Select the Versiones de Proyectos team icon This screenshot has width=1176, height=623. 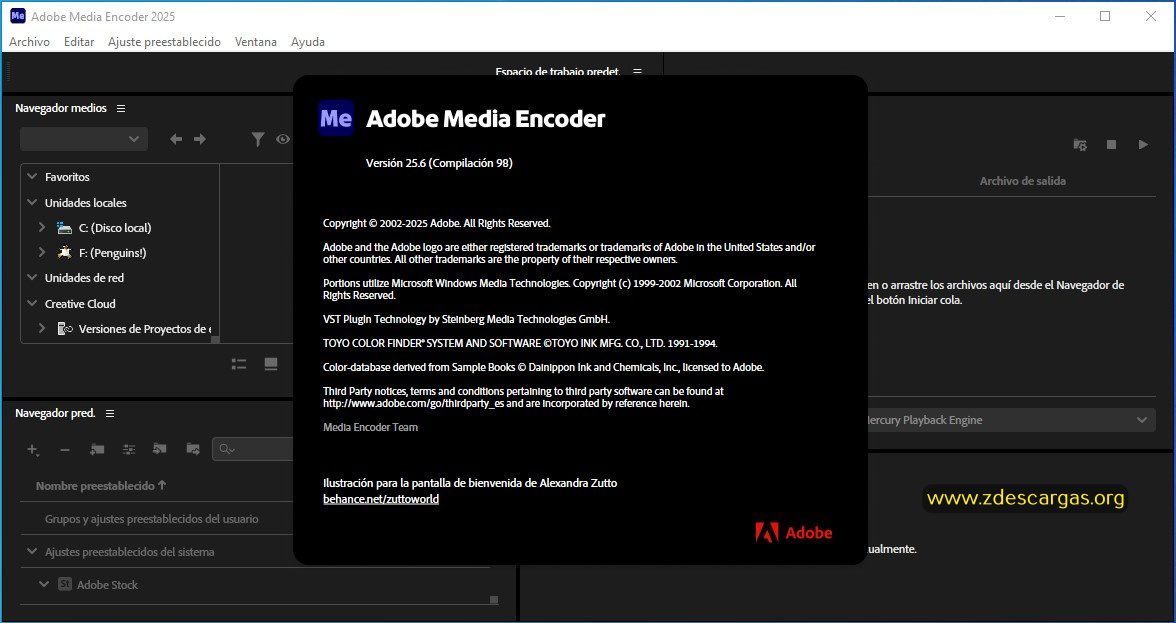(64, 328)
